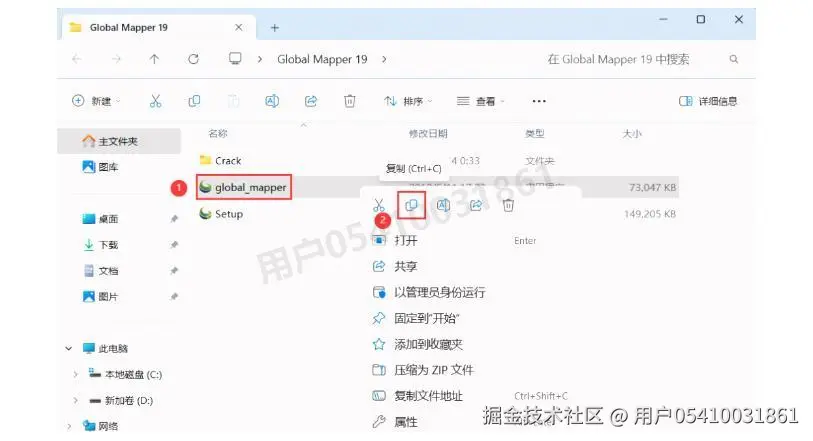
Task: Open the 查看 (View) dropdown
Action: (x=481, y=101)
